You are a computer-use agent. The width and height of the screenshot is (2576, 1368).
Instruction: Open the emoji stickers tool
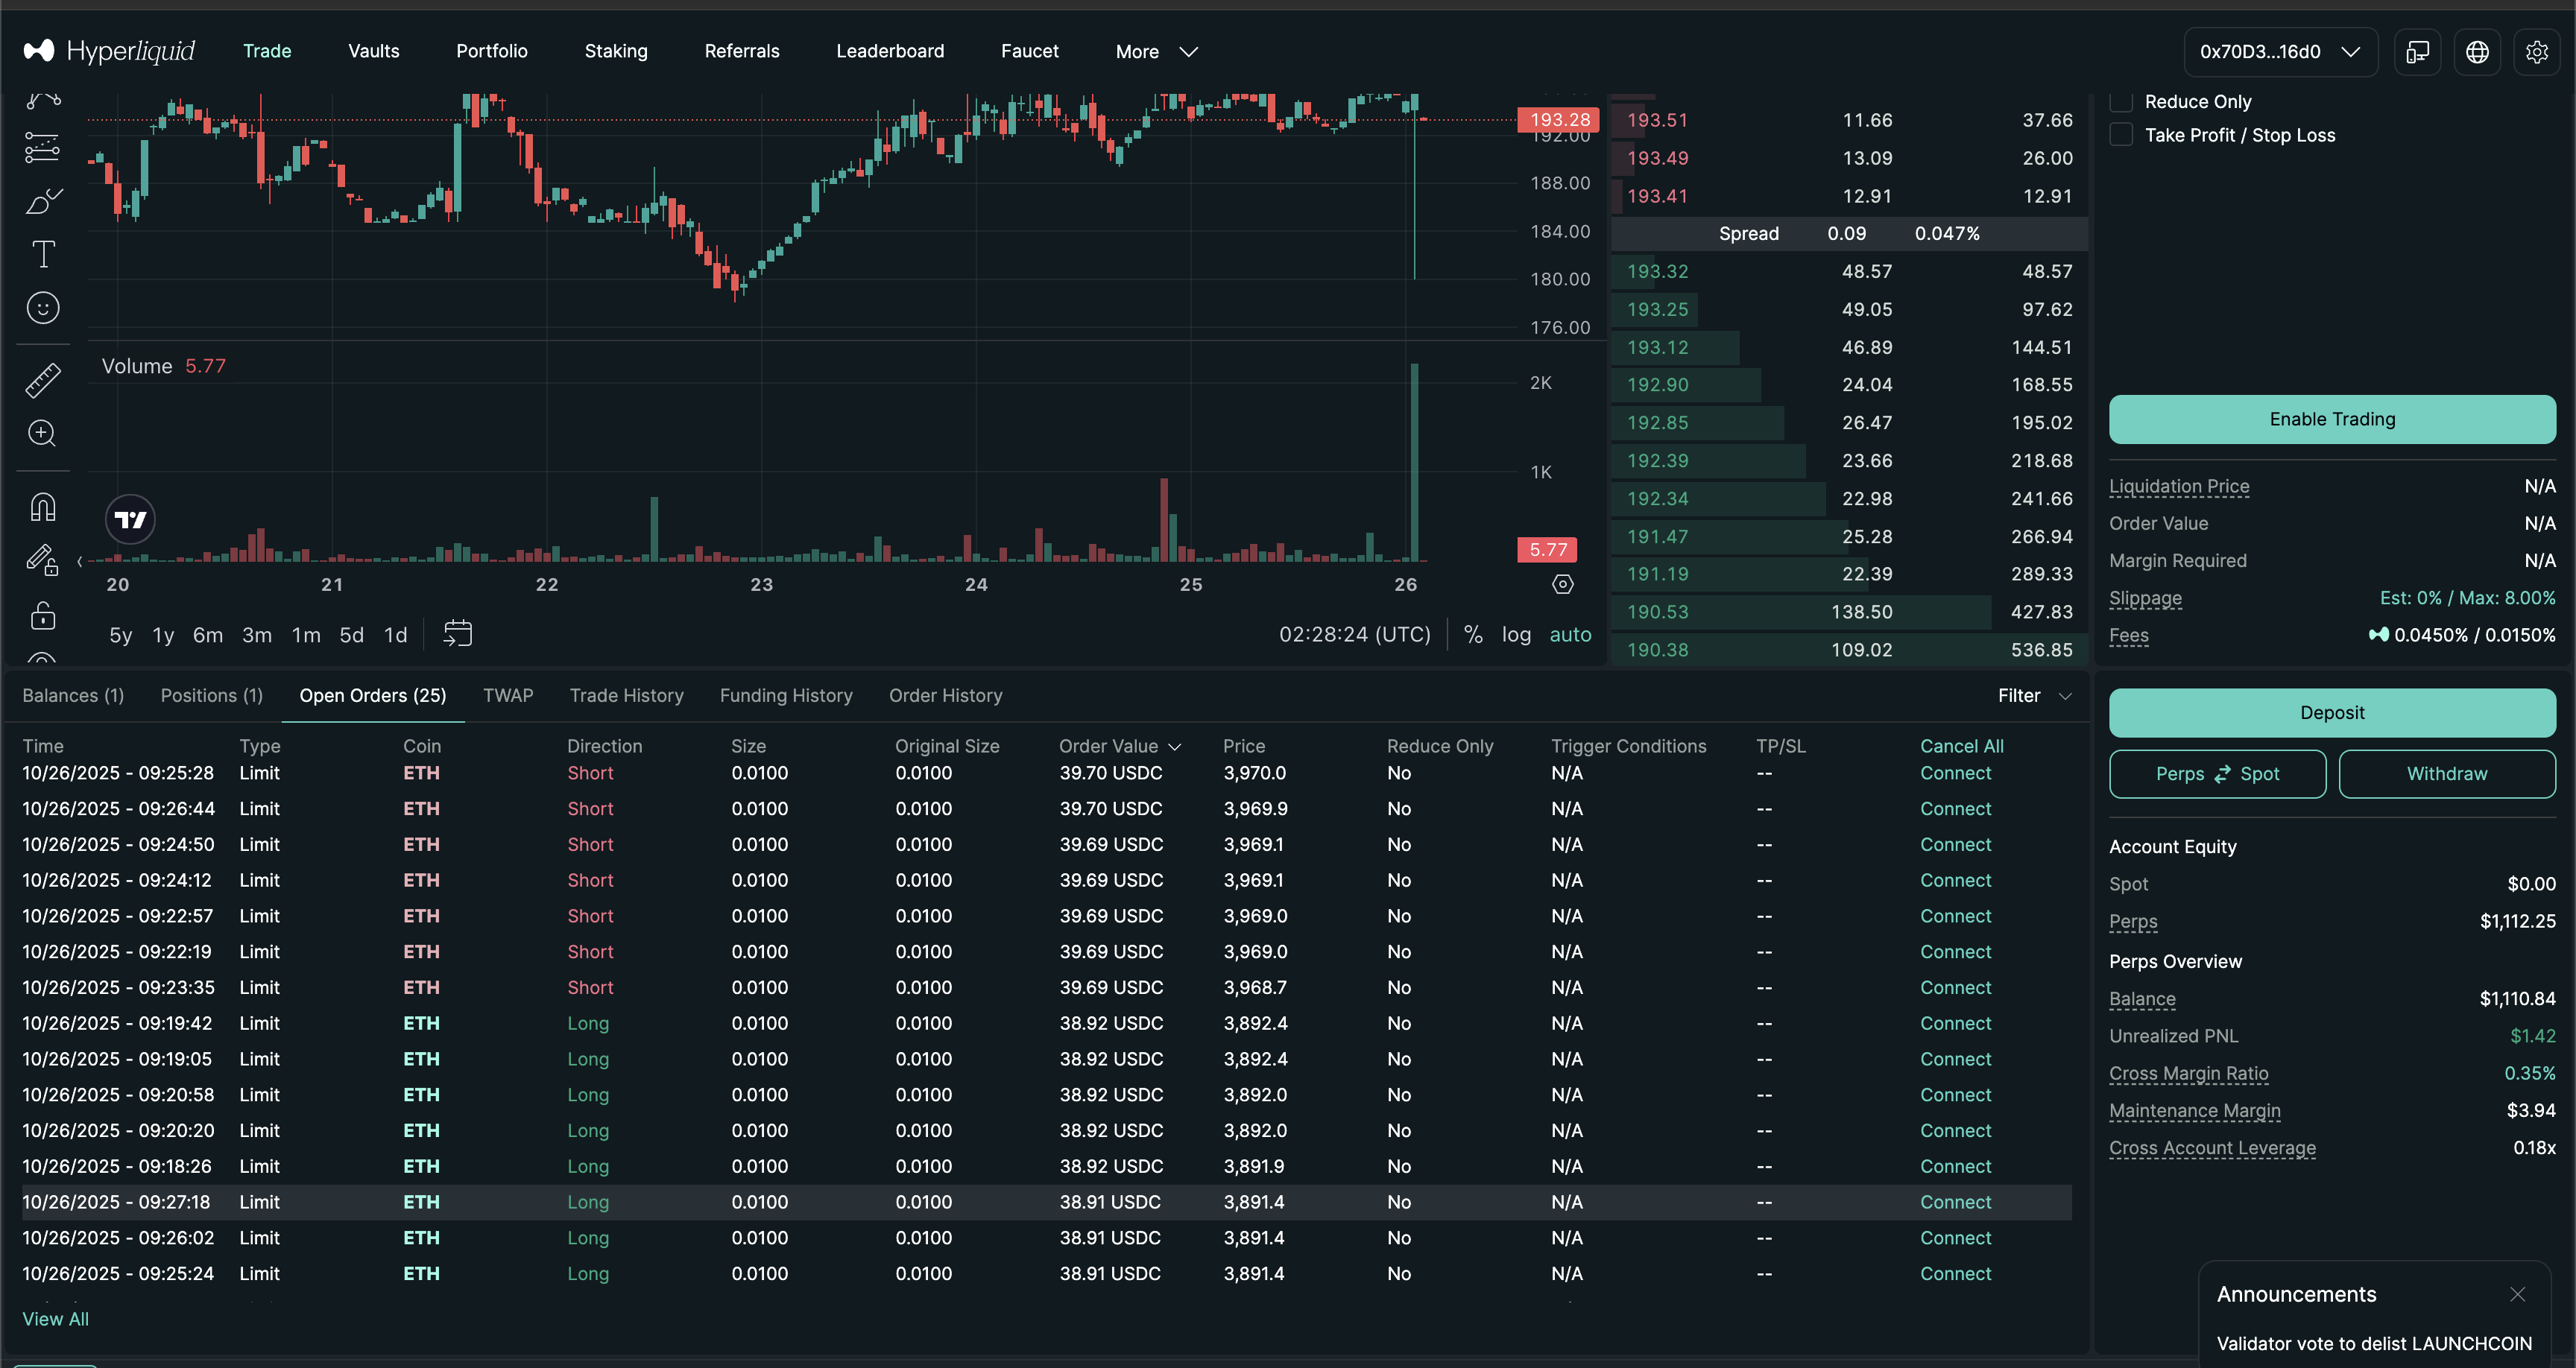42,308
